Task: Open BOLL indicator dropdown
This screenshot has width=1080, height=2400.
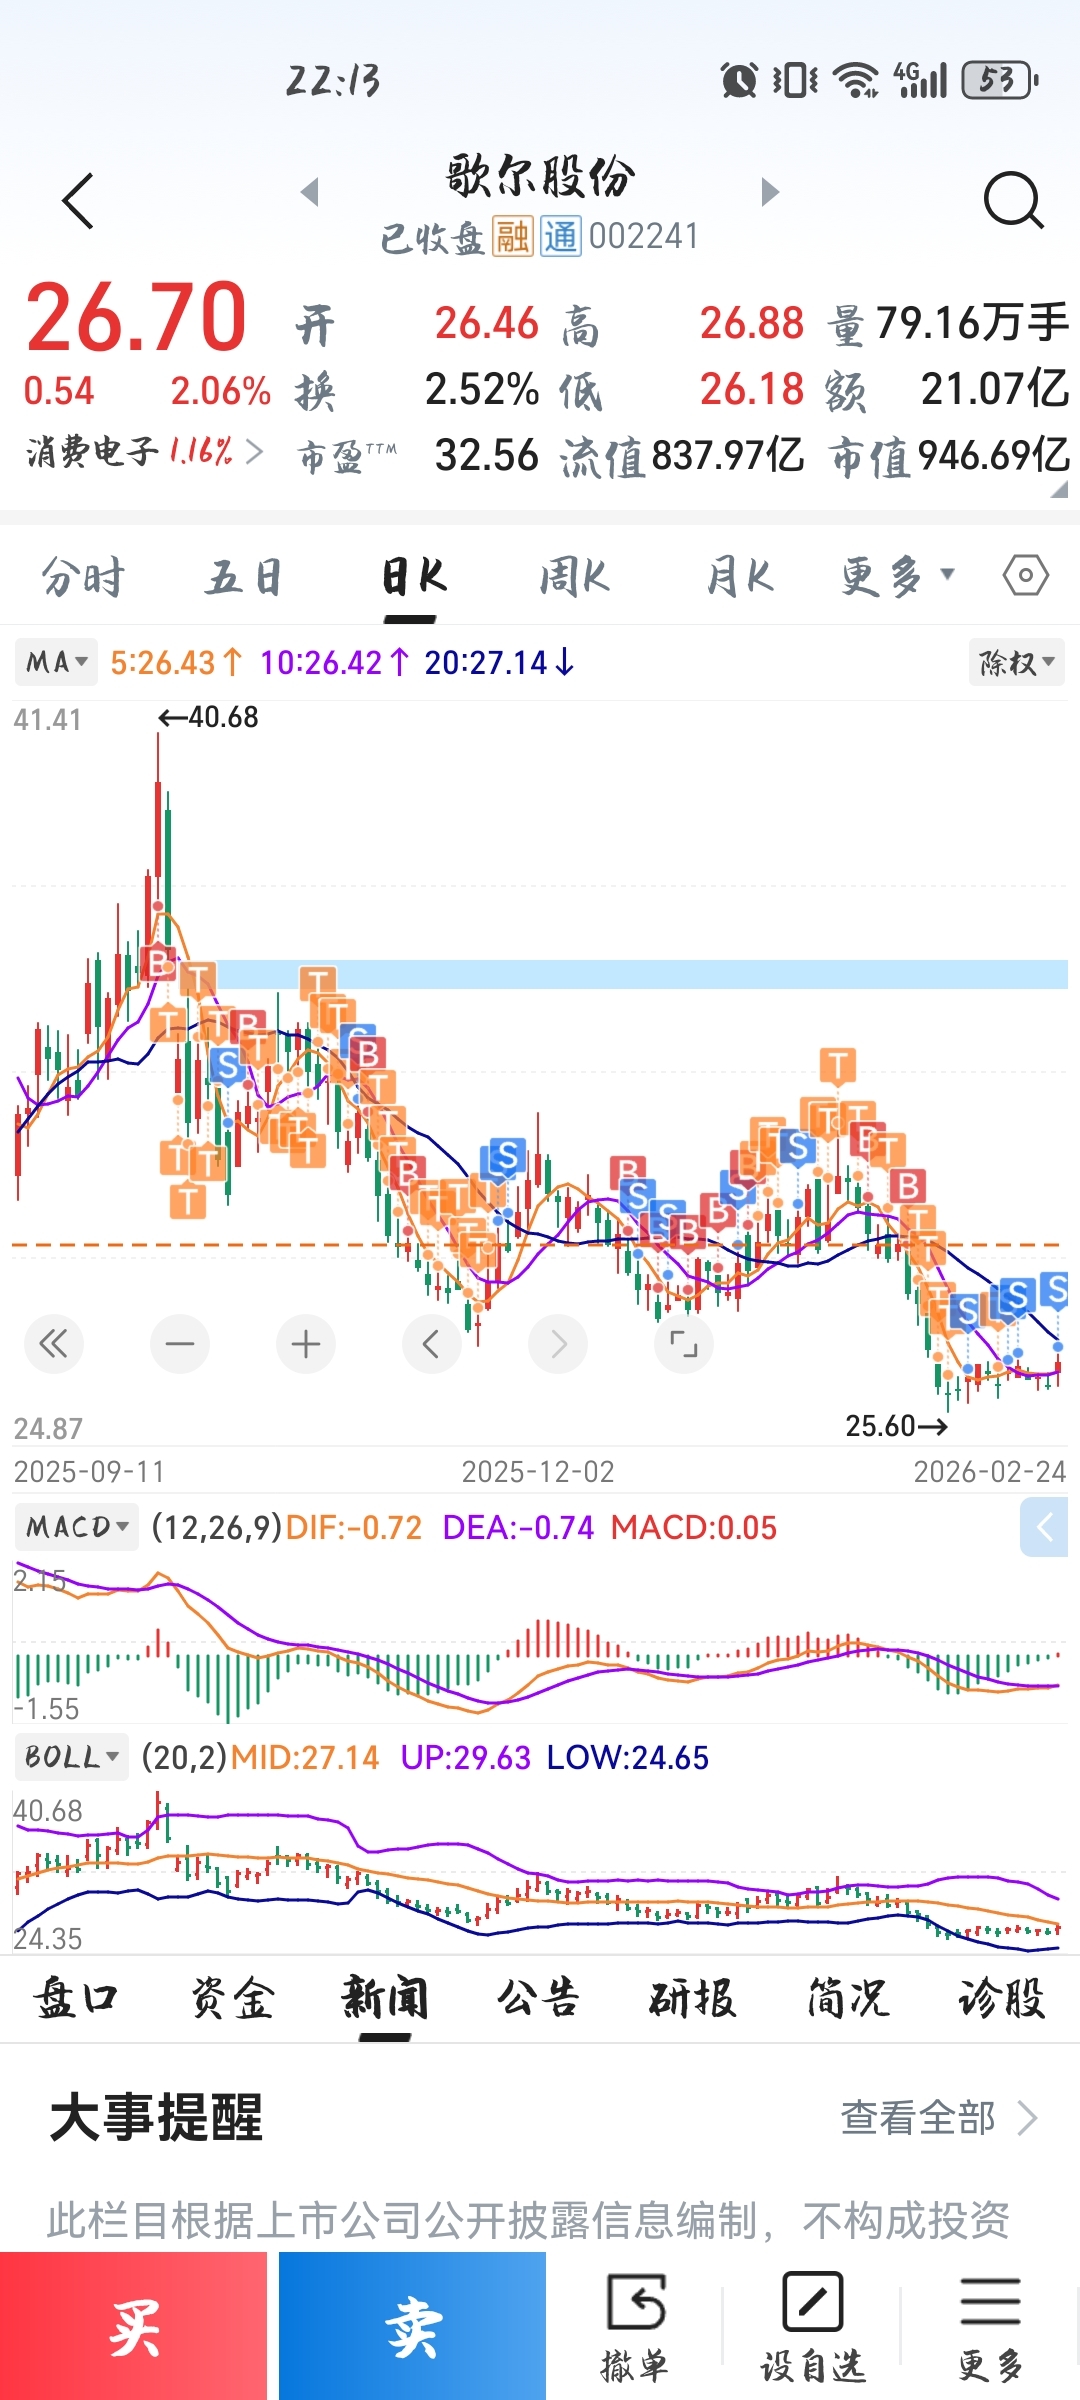Action: point(71,1757)
